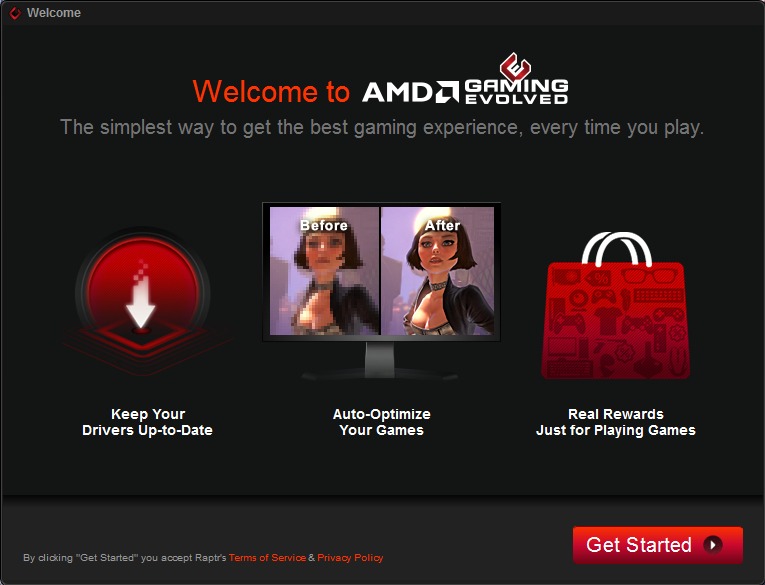Click the Welcome window title text
Image resolution: width=765 pixels, height=585 pixels.
click(54, 13)
